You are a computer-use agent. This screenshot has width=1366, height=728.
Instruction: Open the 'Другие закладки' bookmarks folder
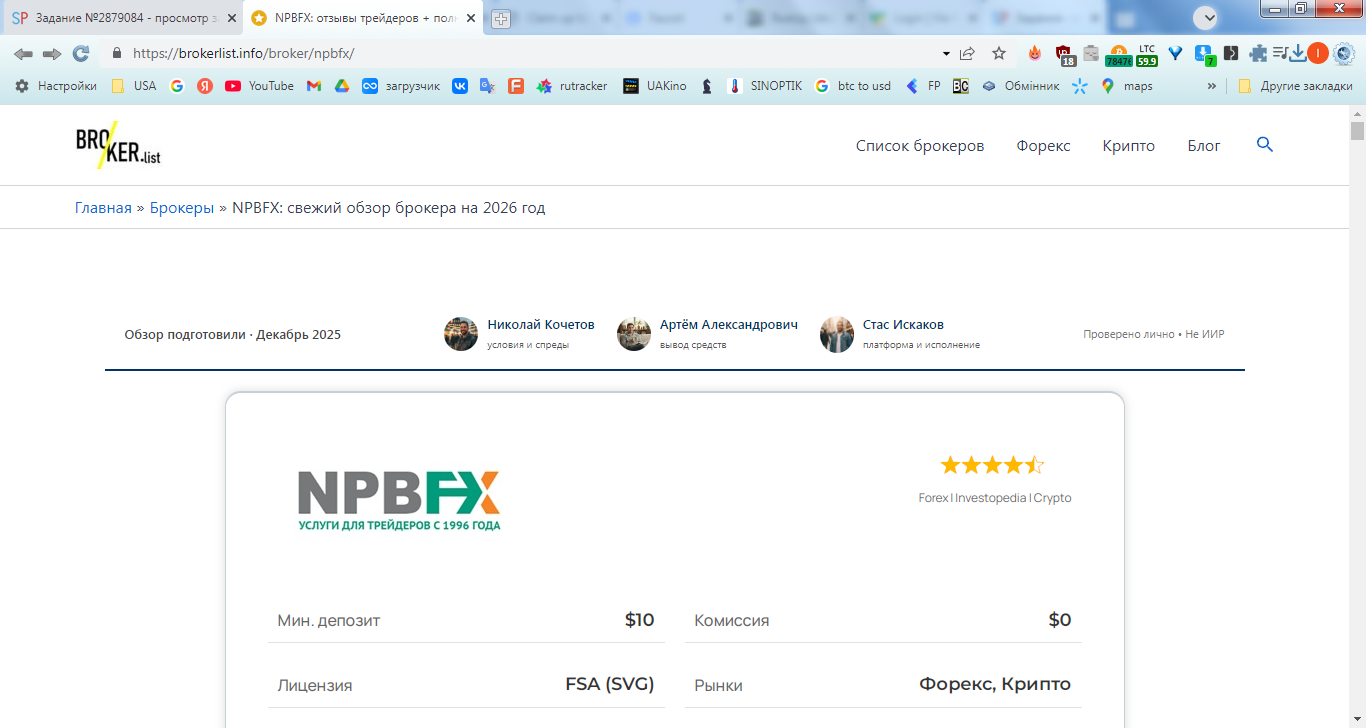1296,86
